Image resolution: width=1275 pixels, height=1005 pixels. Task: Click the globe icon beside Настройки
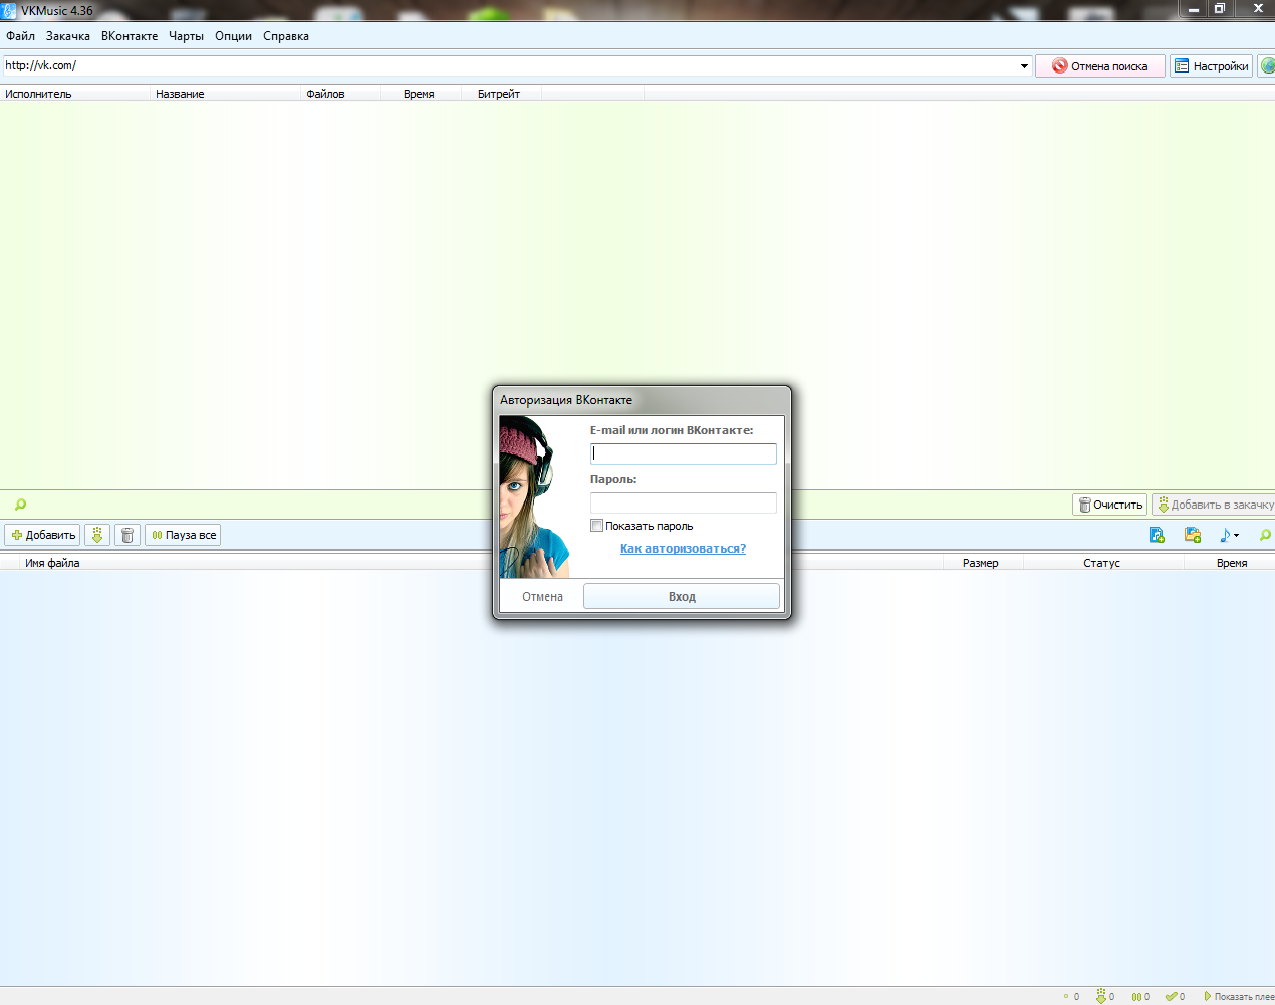1267,66
